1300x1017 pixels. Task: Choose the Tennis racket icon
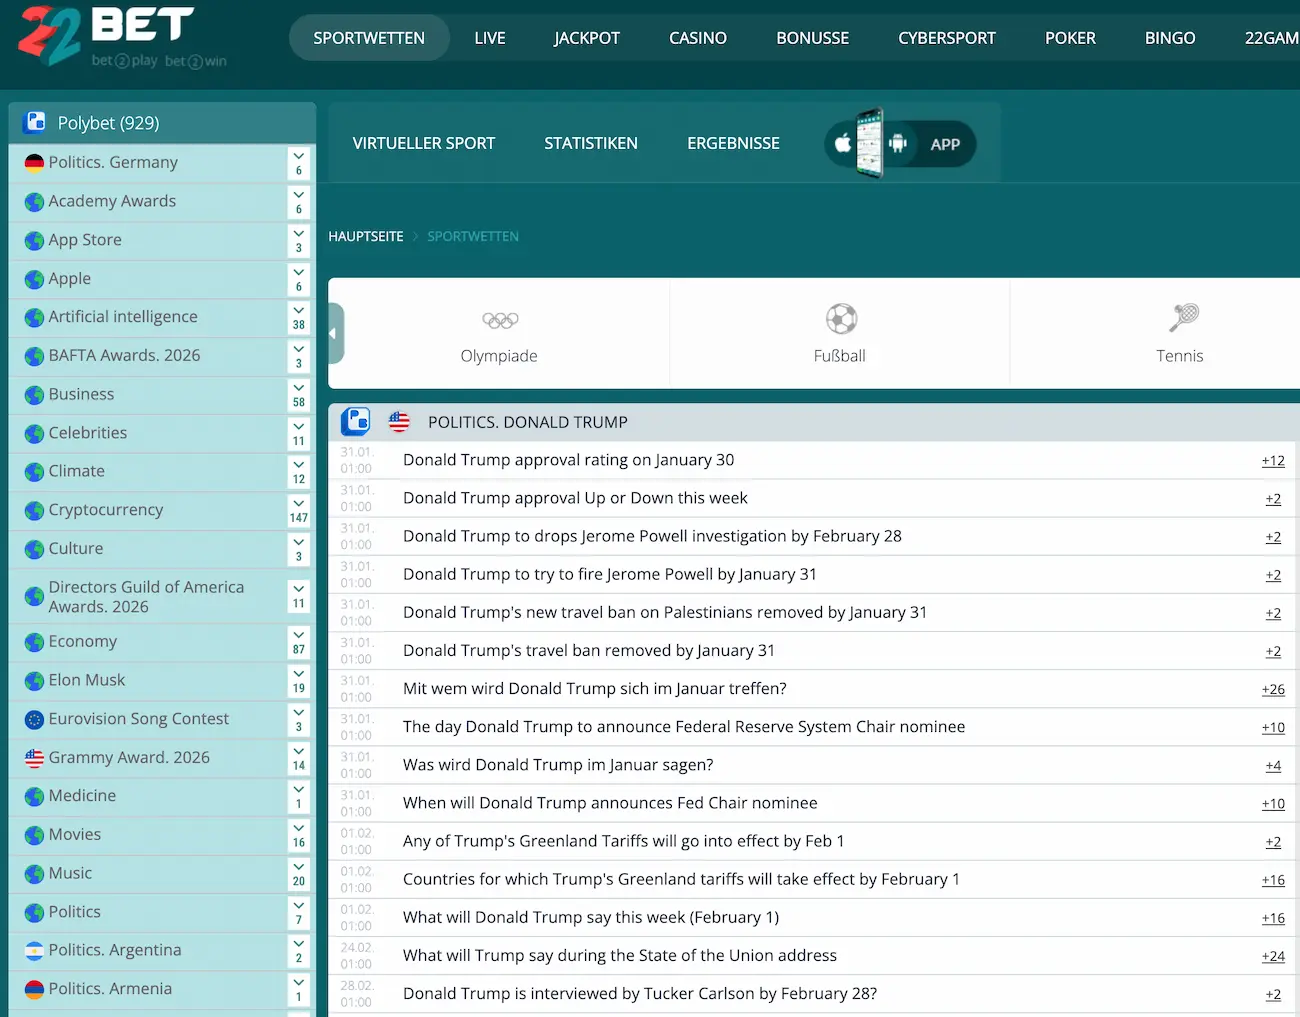[x=1183, y=318]
